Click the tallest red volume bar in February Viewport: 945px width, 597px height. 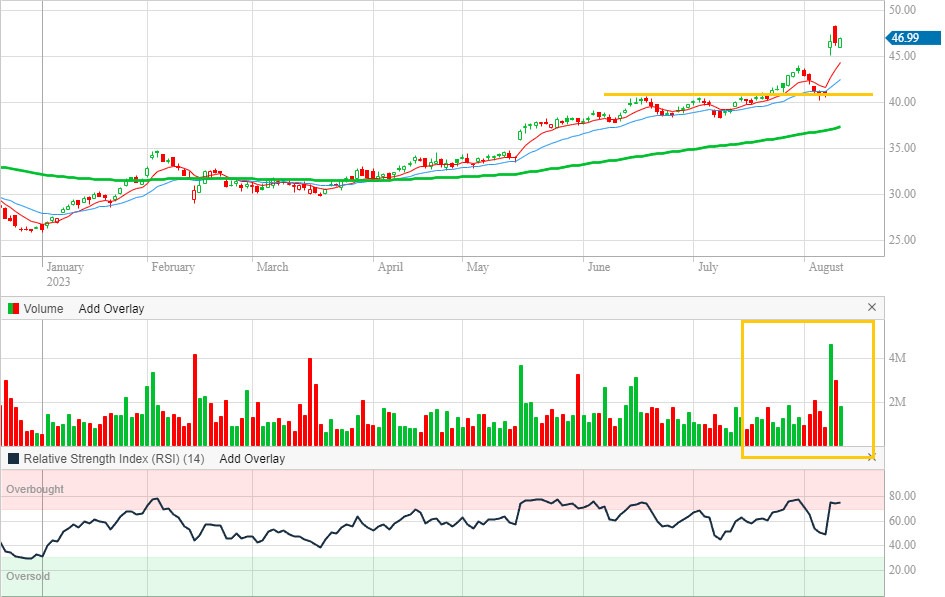pos(195,400)
